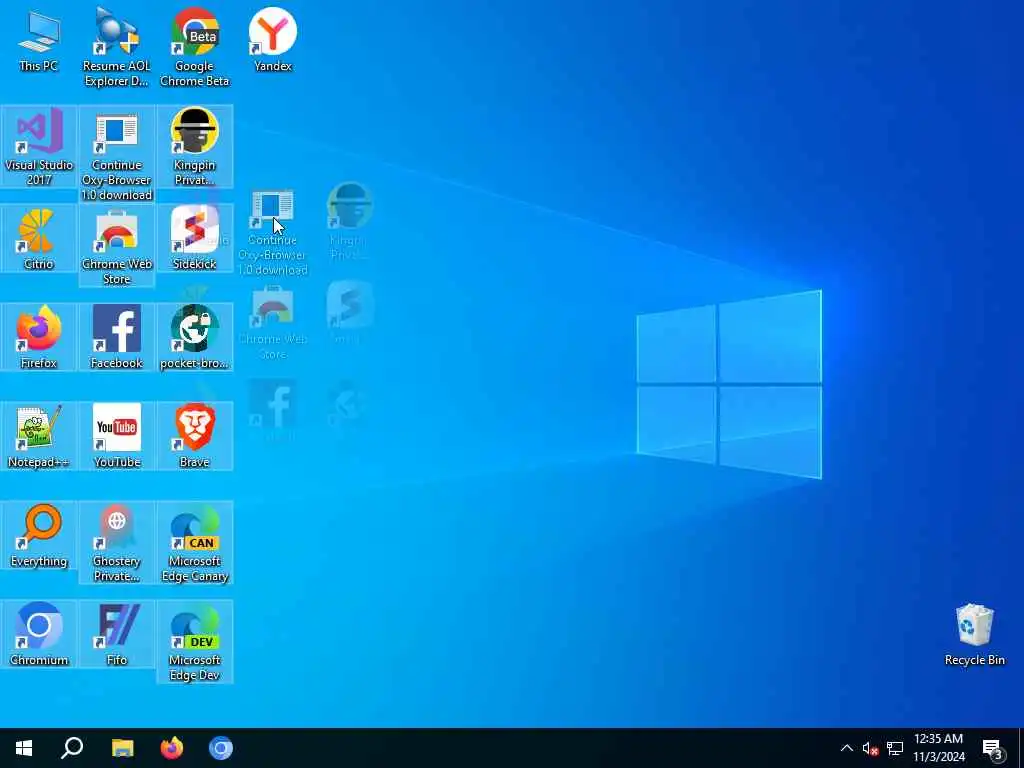Select the Firefox desktop shortcut

point(39,338)
